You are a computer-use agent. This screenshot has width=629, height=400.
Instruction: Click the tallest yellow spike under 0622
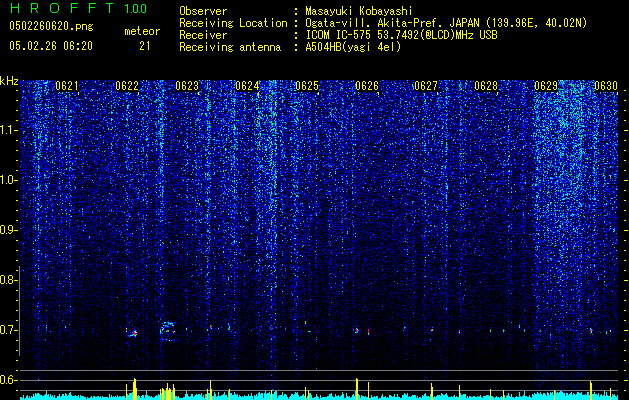[x=135, y=388]
